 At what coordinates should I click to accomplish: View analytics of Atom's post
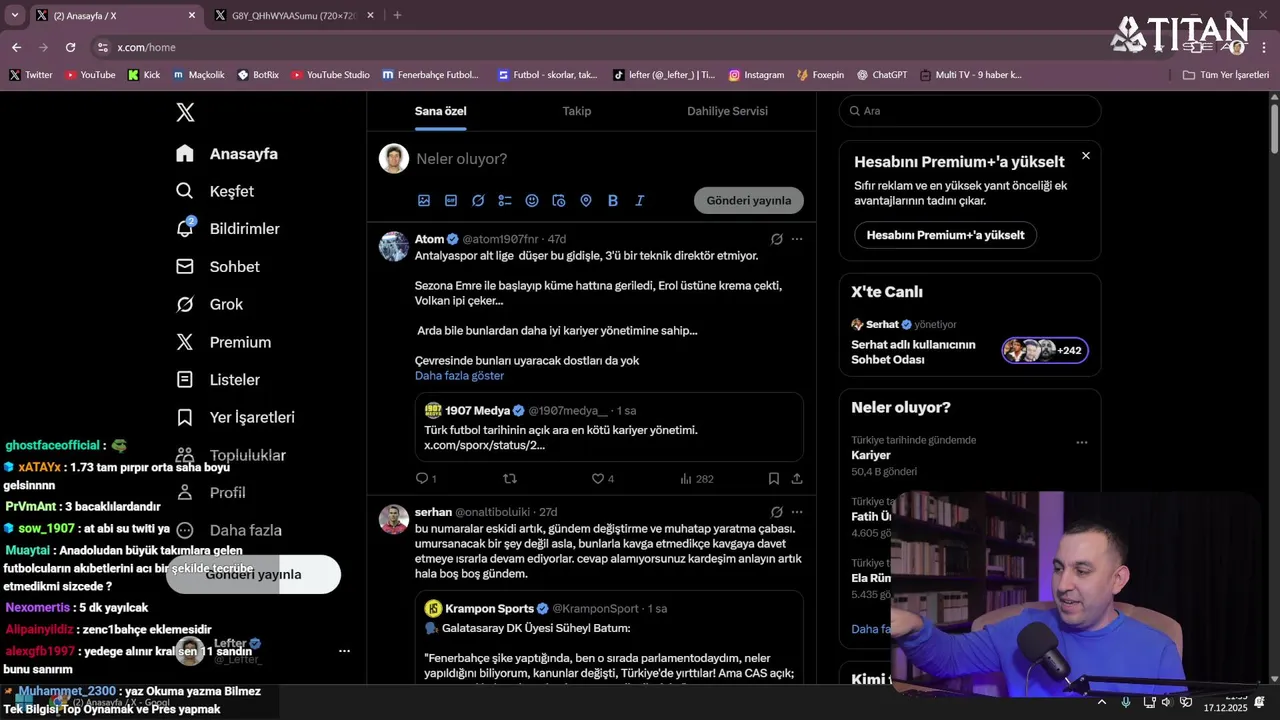coord(696,479)
